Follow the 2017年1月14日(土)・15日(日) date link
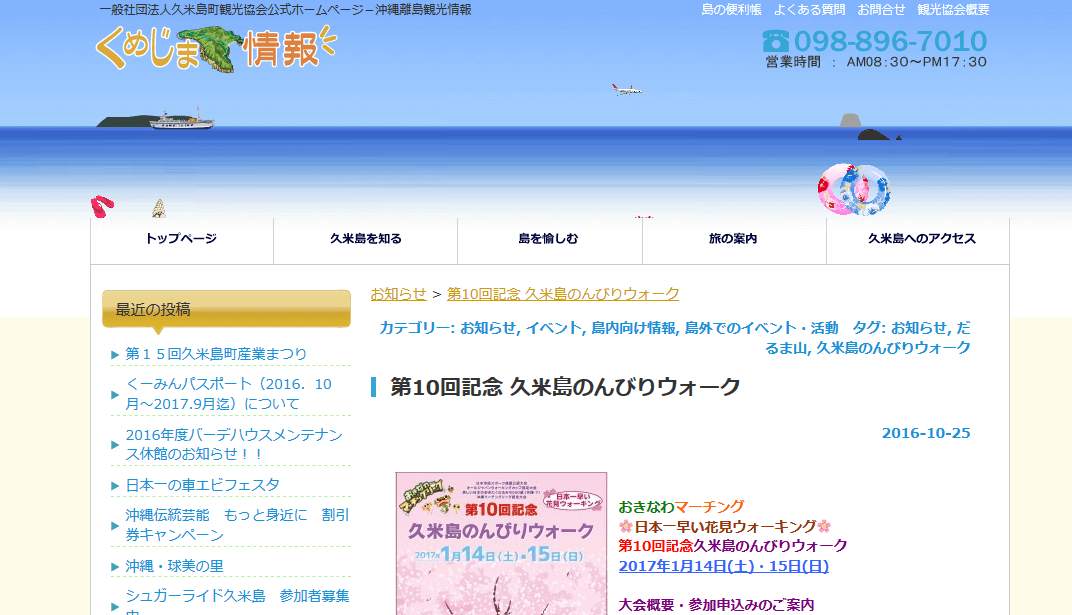 coord(723,566)
